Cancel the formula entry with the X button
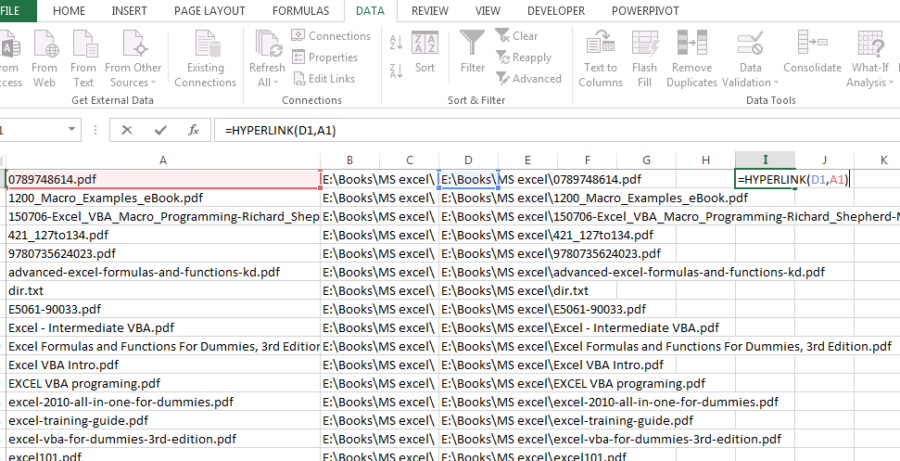900x461 pixels. (x=127, y=130)
